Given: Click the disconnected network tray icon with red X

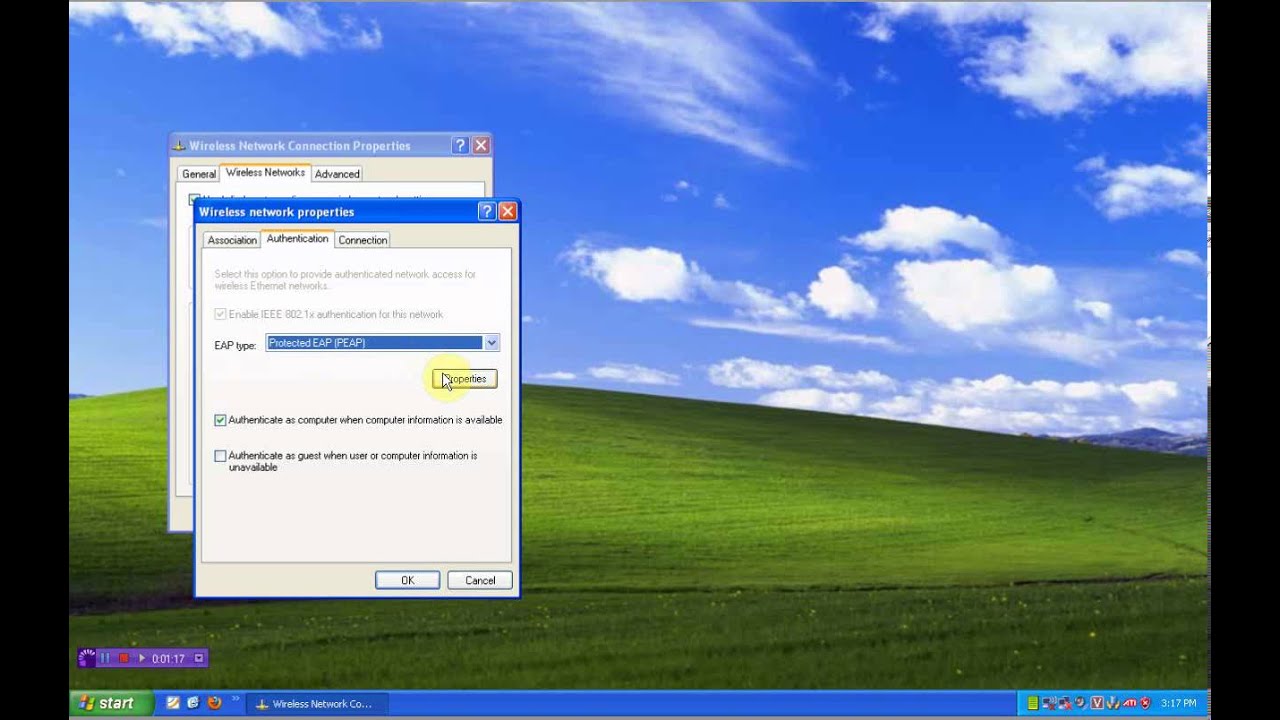Looking at the screenshot, I should [1065, 703].
